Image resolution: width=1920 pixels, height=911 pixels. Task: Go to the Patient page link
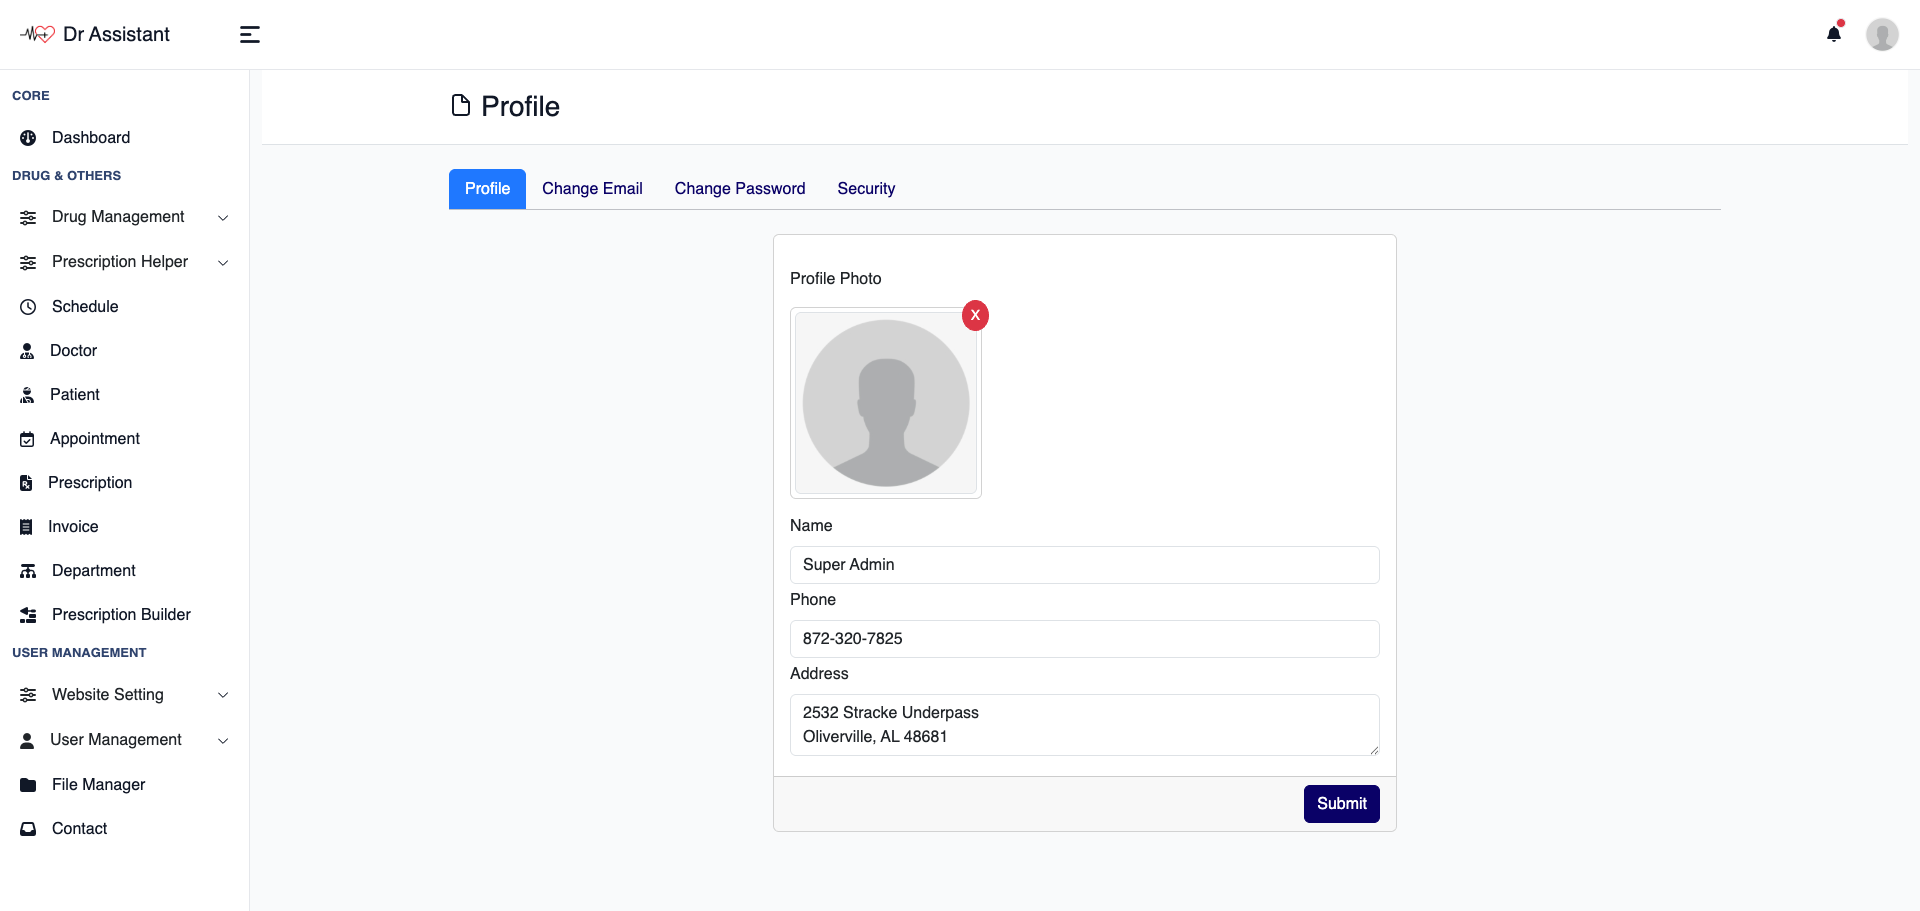(x=75, y=395)
